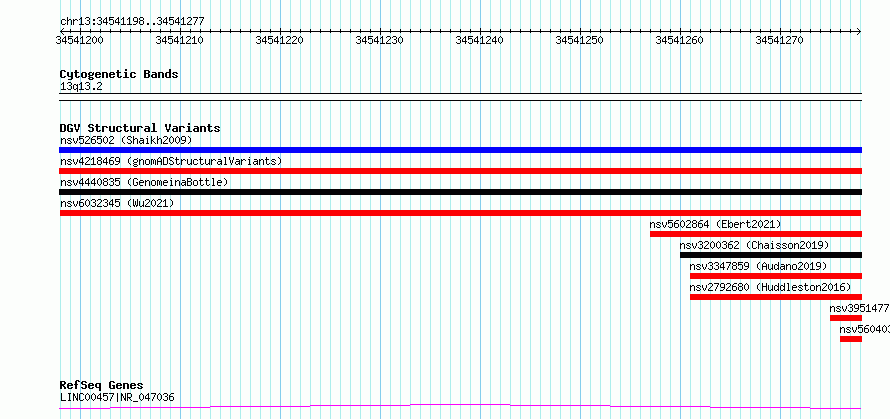The height and width of the screenshot is (419, 890).
Task: Click the red bar under nsv2792680
Action: click(x=776, y=297)
